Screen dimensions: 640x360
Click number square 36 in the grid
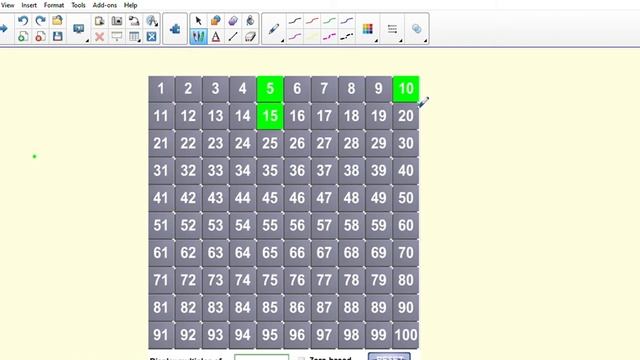(297, 171)
